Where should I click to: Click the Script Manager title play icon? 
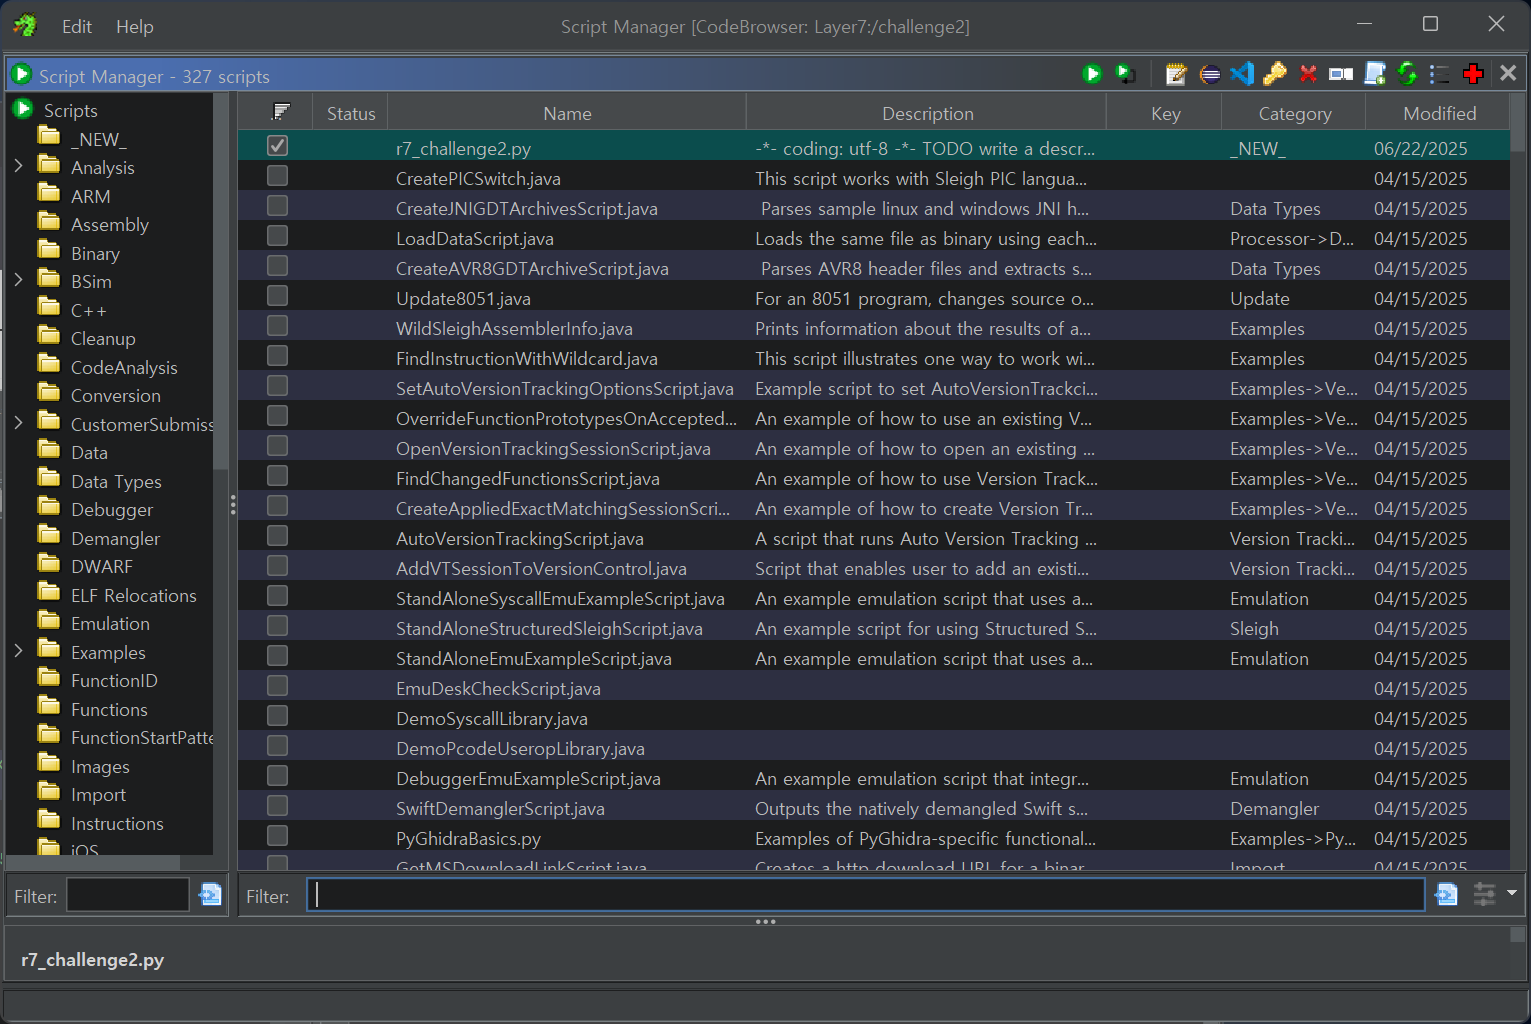(21, 75)
